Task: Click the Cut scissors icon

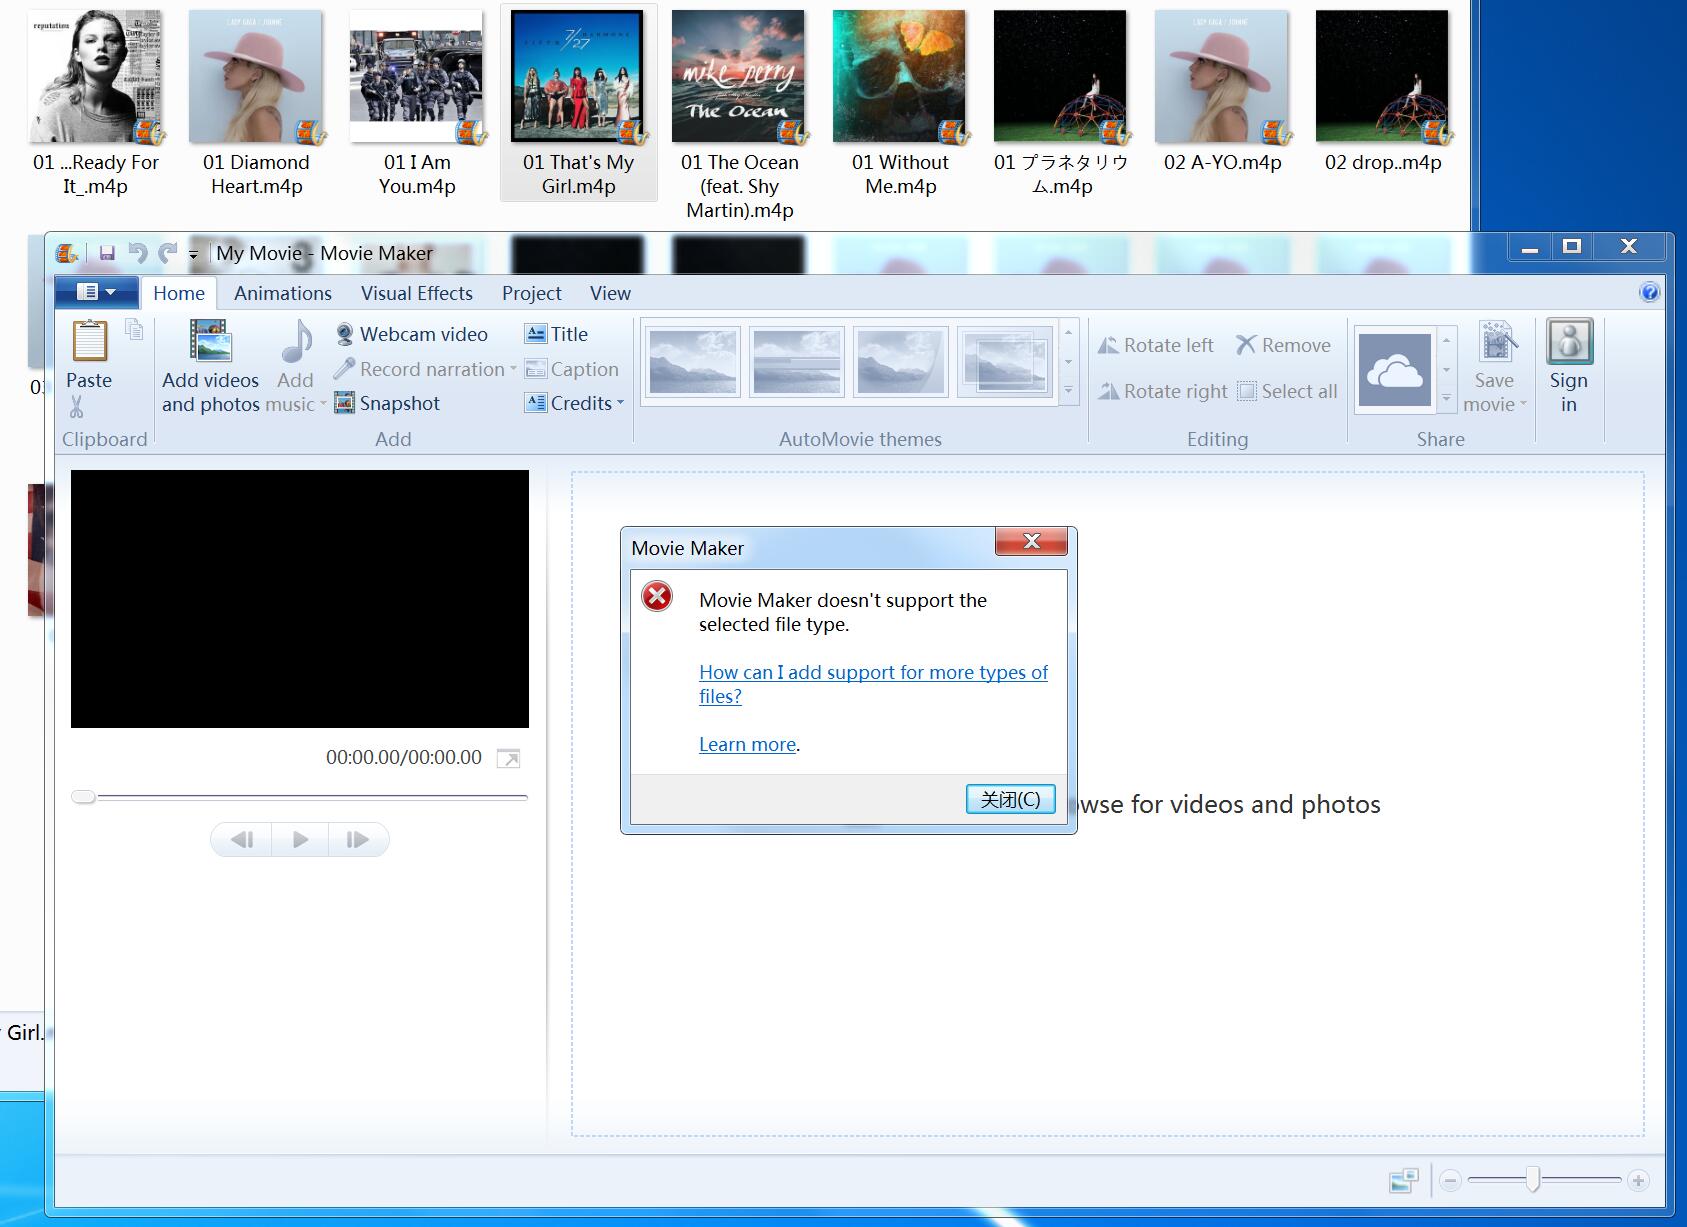Action: click(x=77, y=408)
